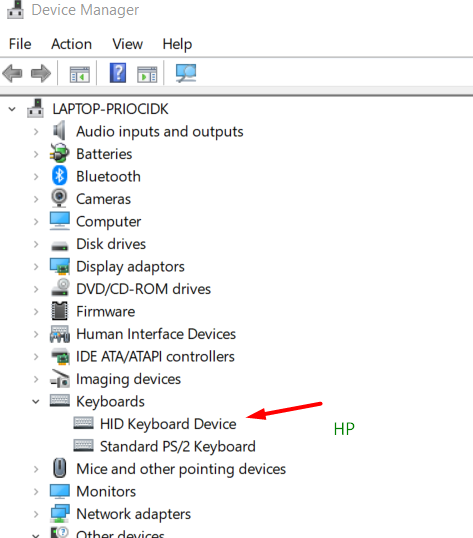Select the Network adapters item
Image resolution: width=473 pixels, height=538 pixels.
tap(133, 514)
